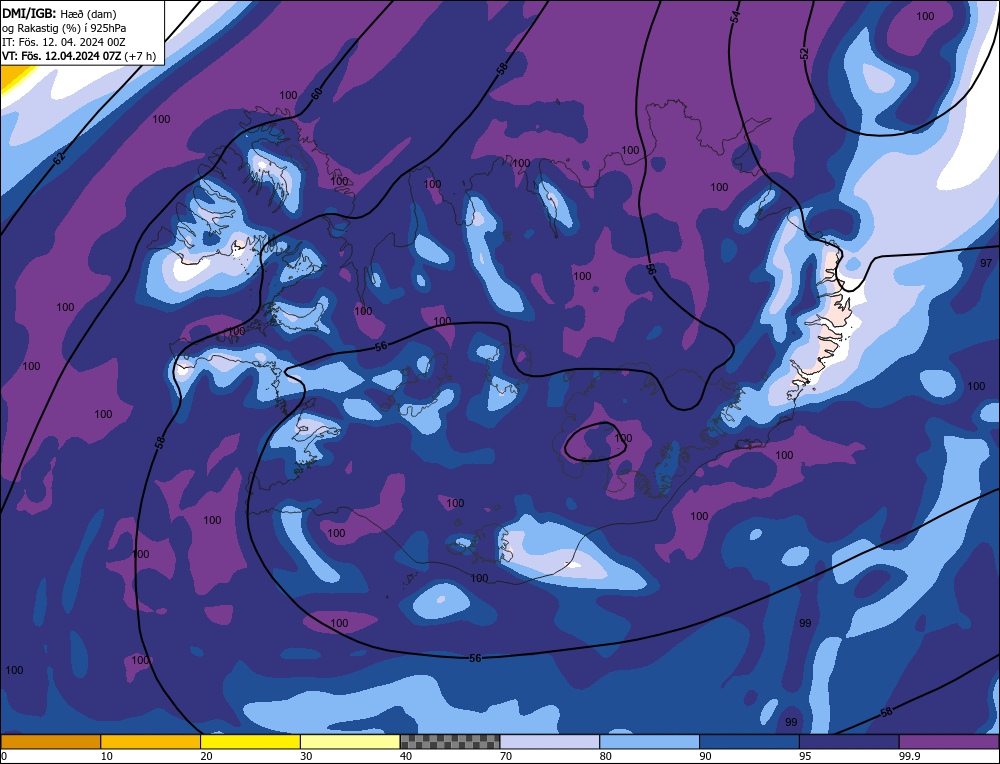Click the "10" legend scale label

[x=106, y=756]
